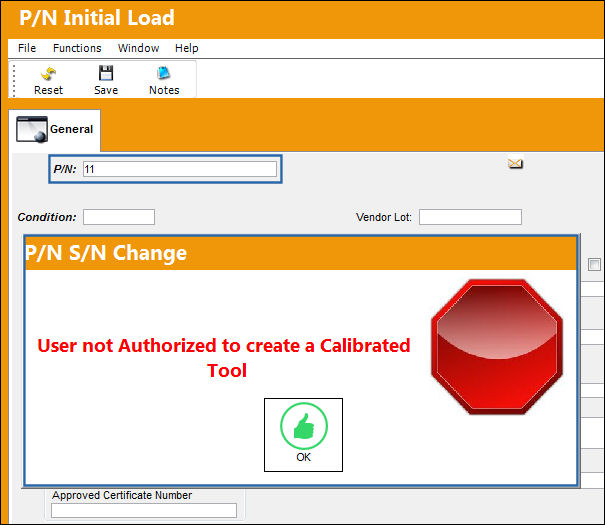This screenshot has height=525, width=605.
Task: Click the Save floppy disk icon
Action: (106, 73)
